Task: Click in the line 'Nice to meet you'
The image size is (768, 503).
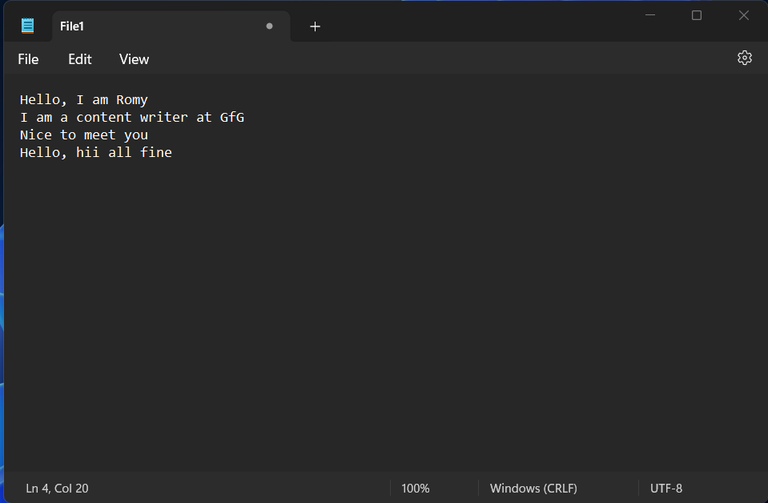Action: (84, 135)
